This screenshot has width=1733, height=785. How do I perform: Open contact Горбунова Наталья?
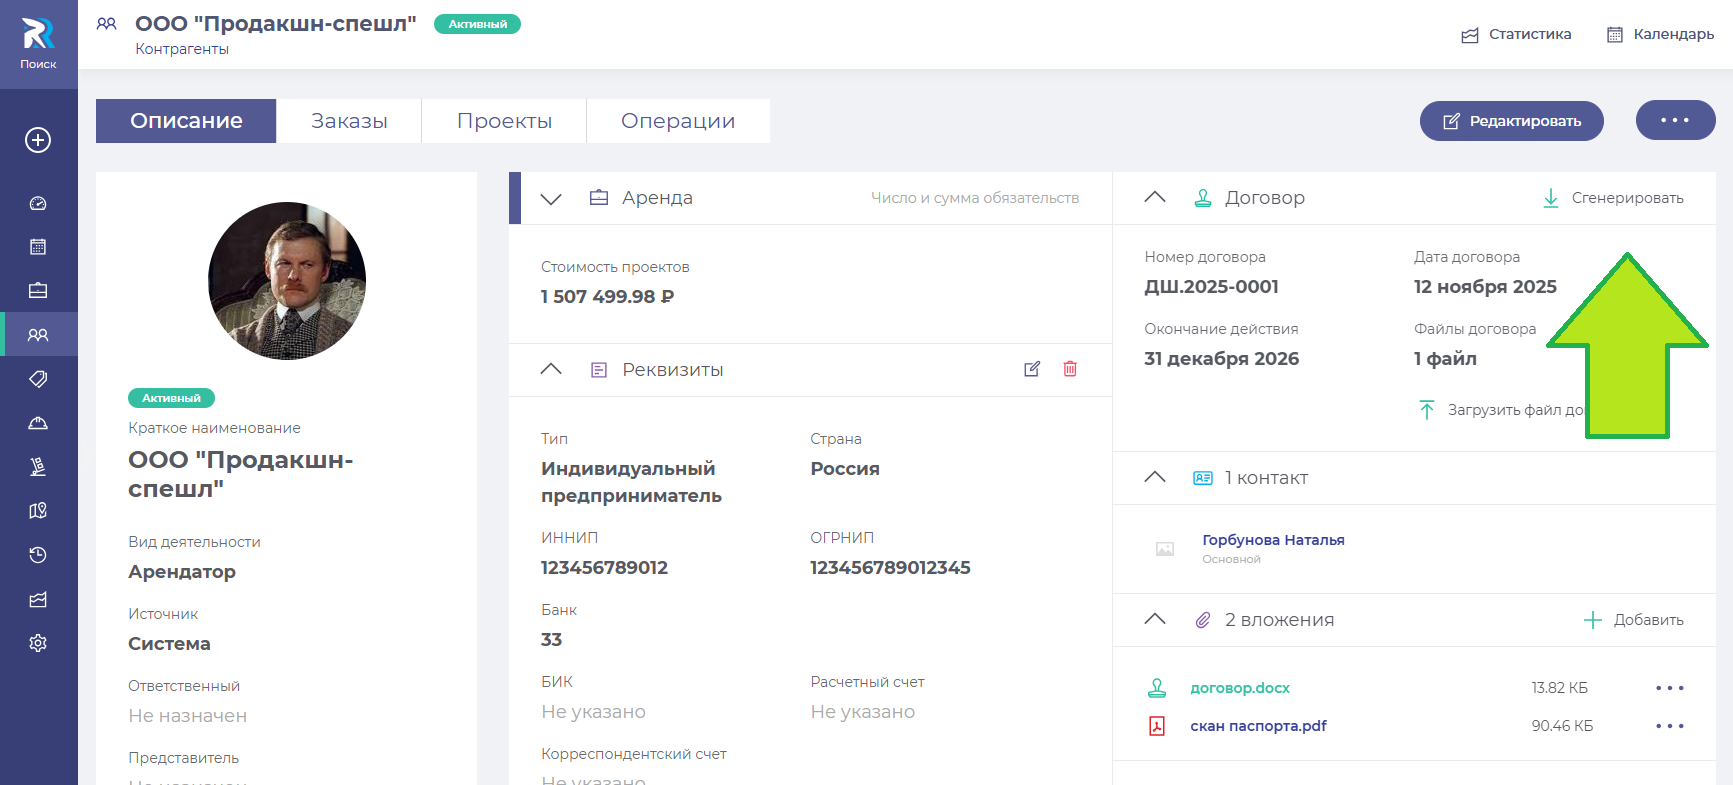point(1272,540)
